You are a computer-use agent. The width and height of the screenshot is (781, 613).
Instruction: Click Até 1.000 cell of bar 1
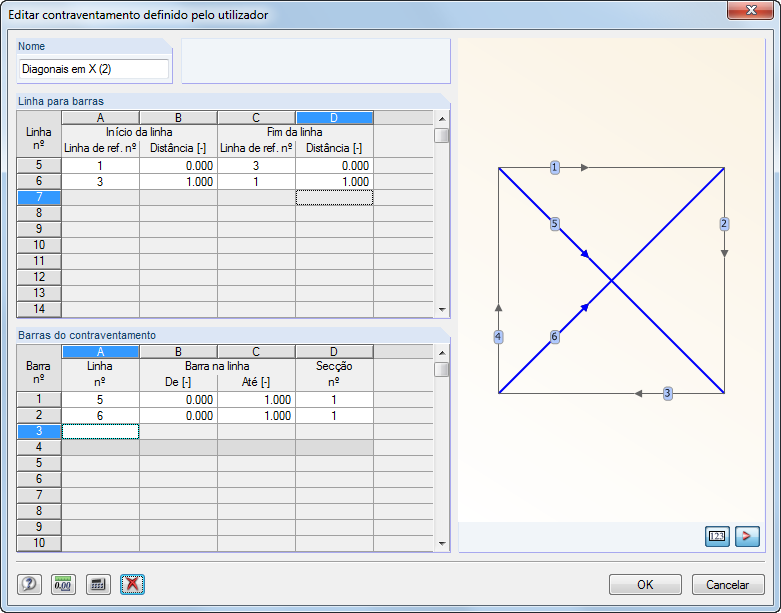click(256, 400)
